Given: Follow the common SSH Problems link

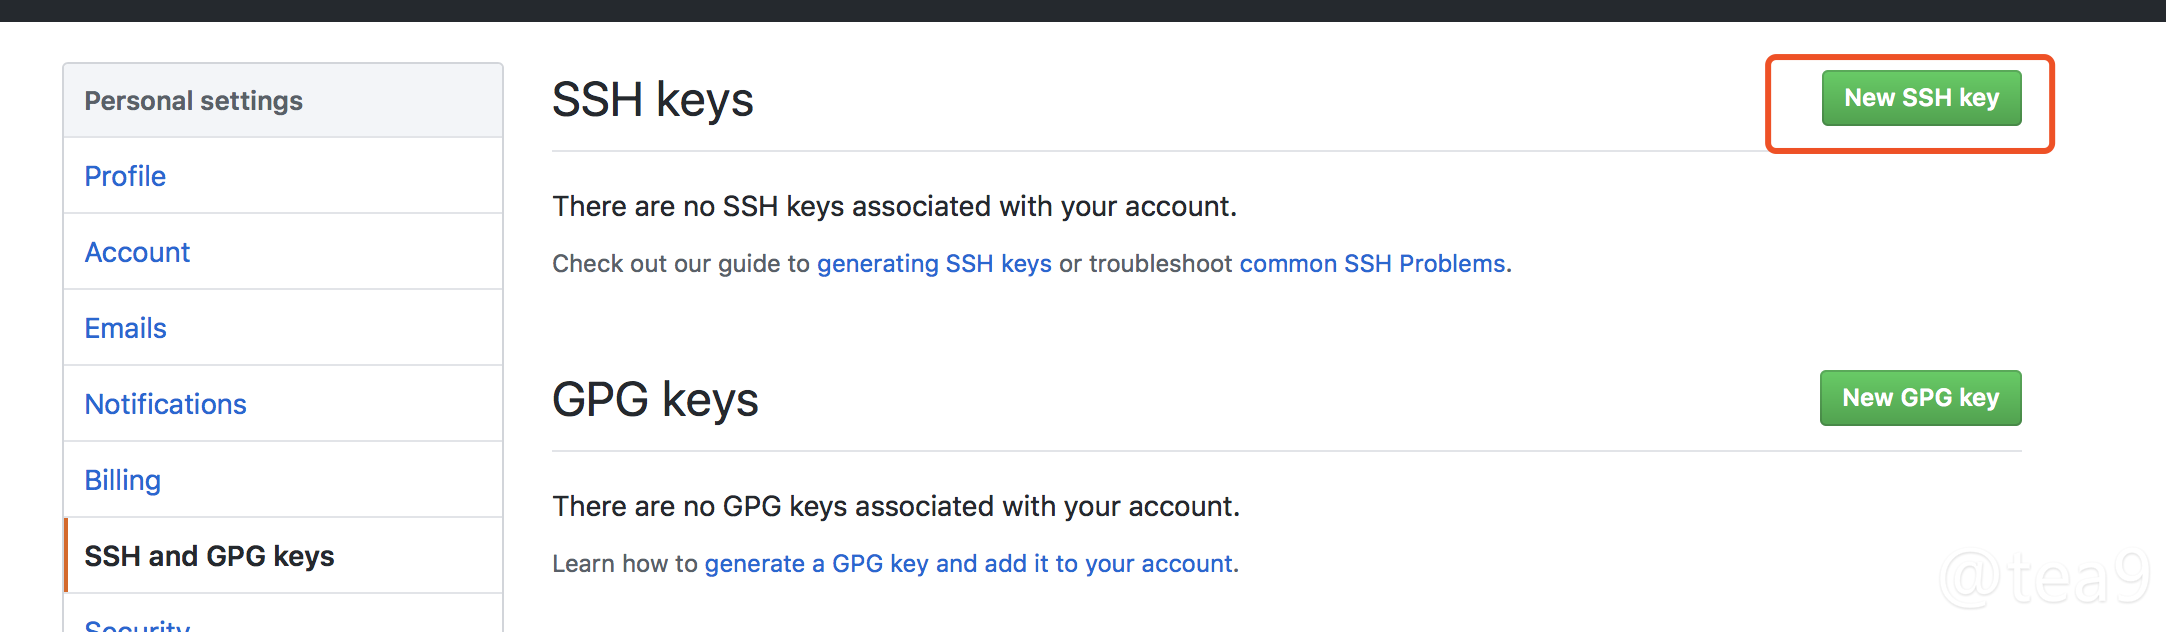Looking at the screenshot, I should tap(1374, 263).
